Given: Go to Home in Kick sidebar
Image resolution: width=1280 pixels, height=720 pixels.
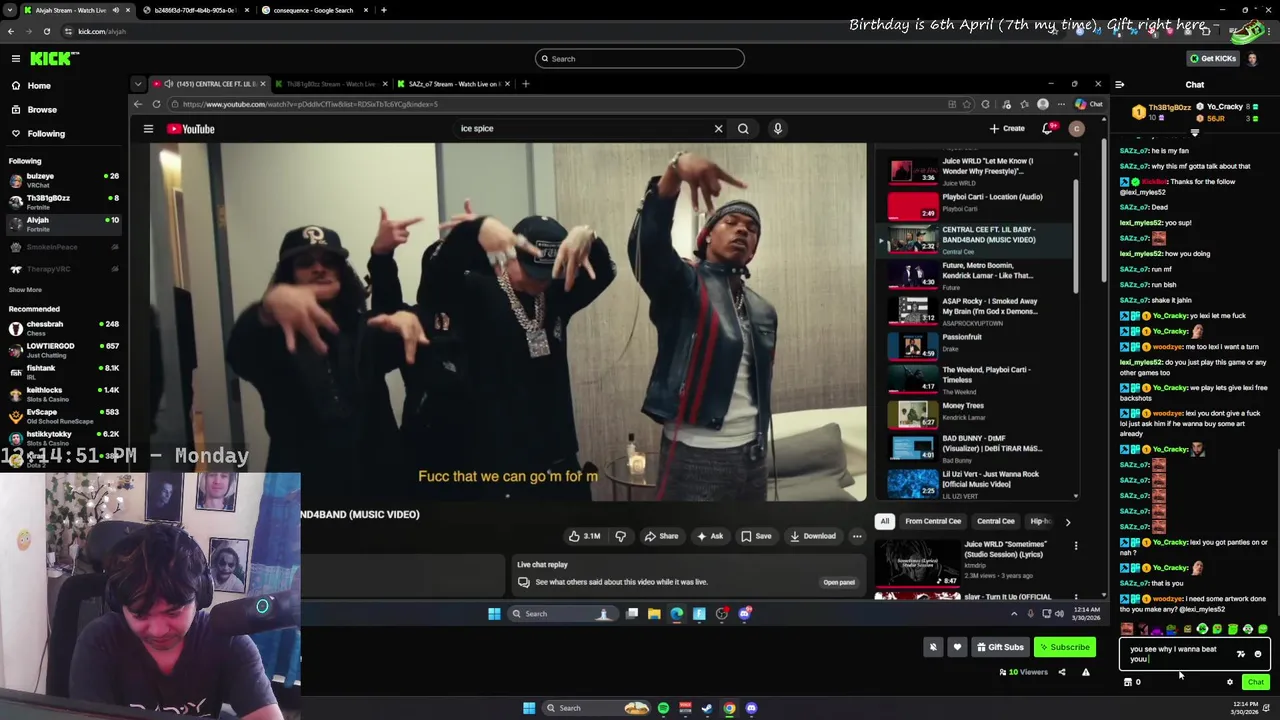Looking at the screenshot, I should (x=39, y=86).
